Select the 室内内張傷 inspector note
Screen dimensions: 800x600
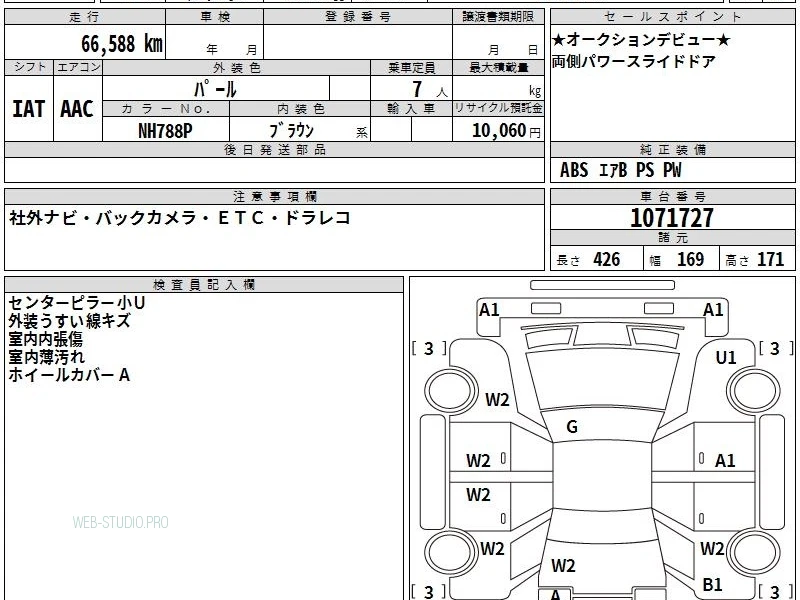[x=45, y=339]
